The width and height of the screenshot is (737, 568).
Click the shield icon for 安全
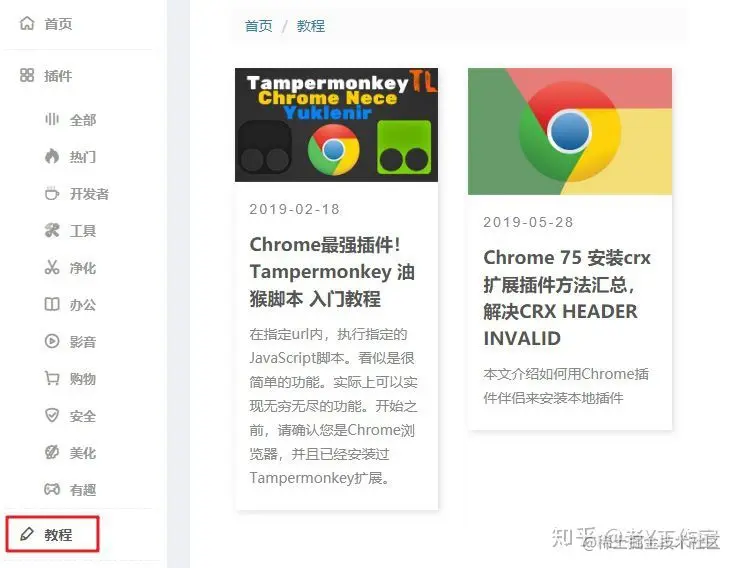[52, 416]
